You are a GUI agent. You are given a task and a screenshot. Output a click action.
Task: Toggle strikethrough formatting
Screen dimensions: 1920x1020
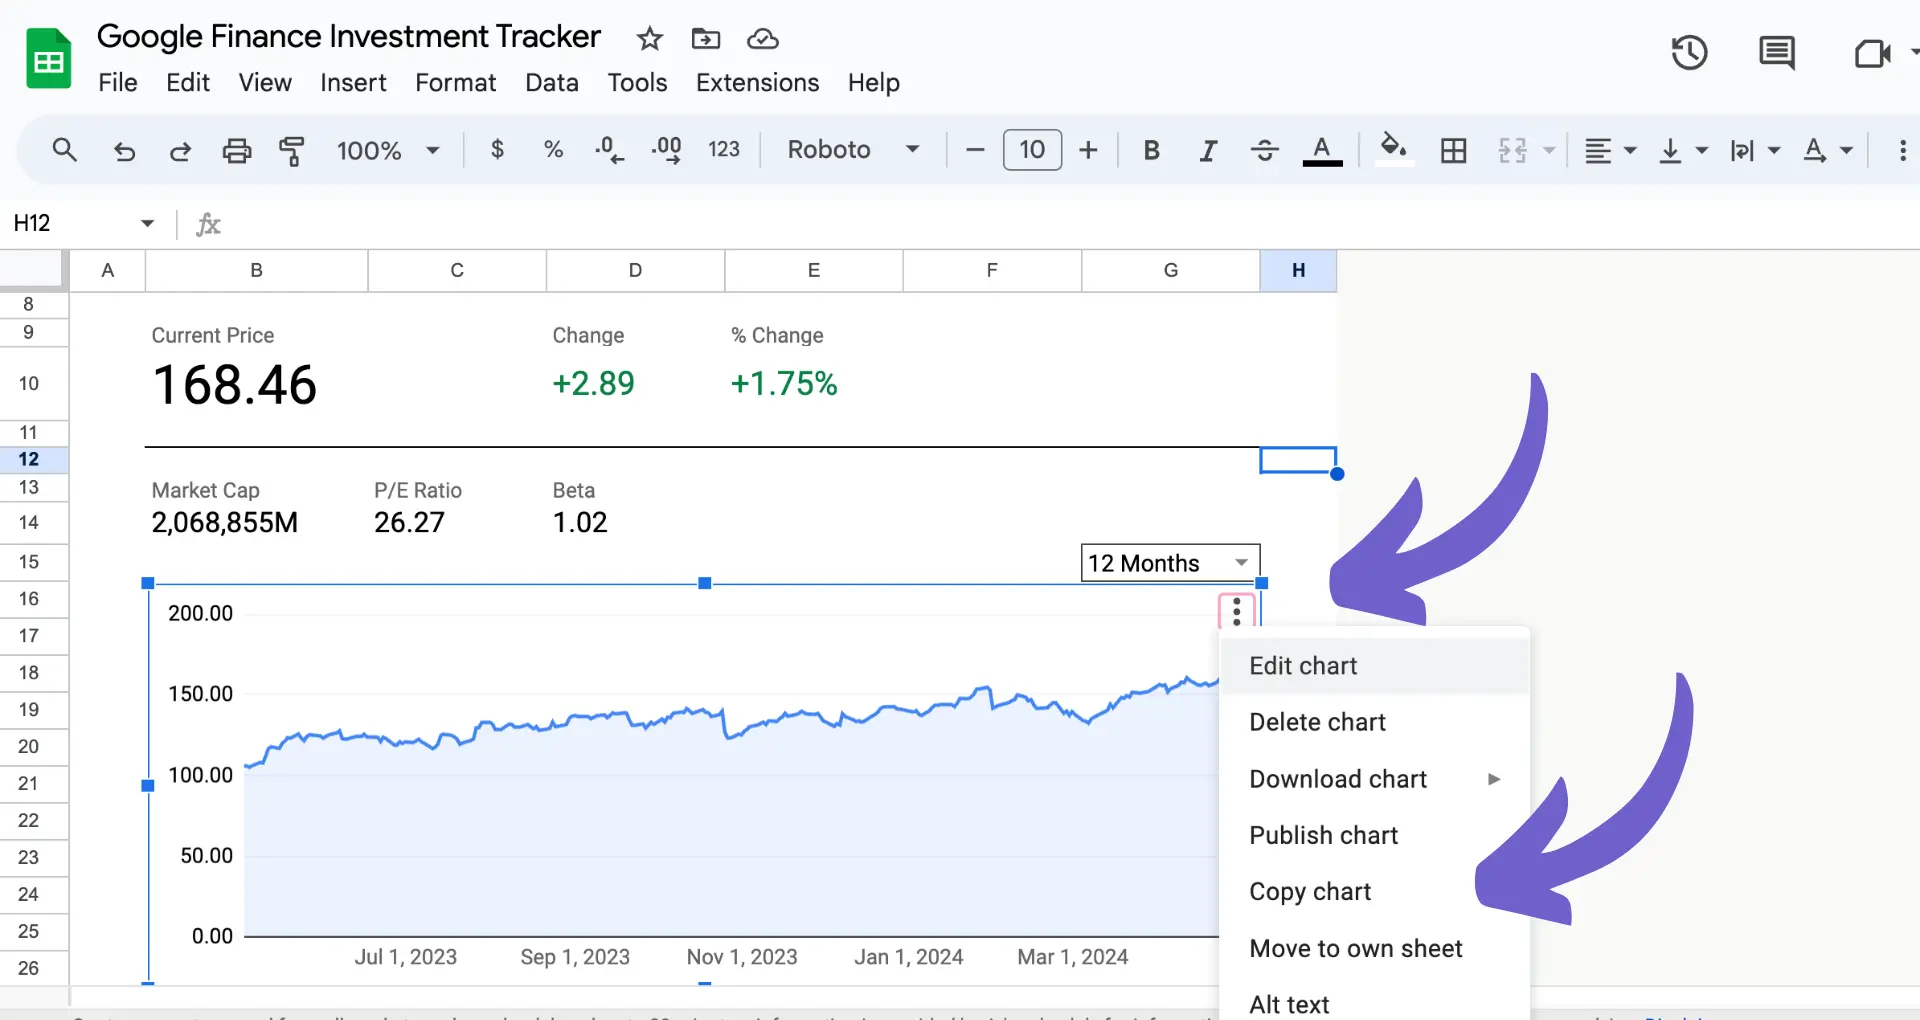point(1264,150)
